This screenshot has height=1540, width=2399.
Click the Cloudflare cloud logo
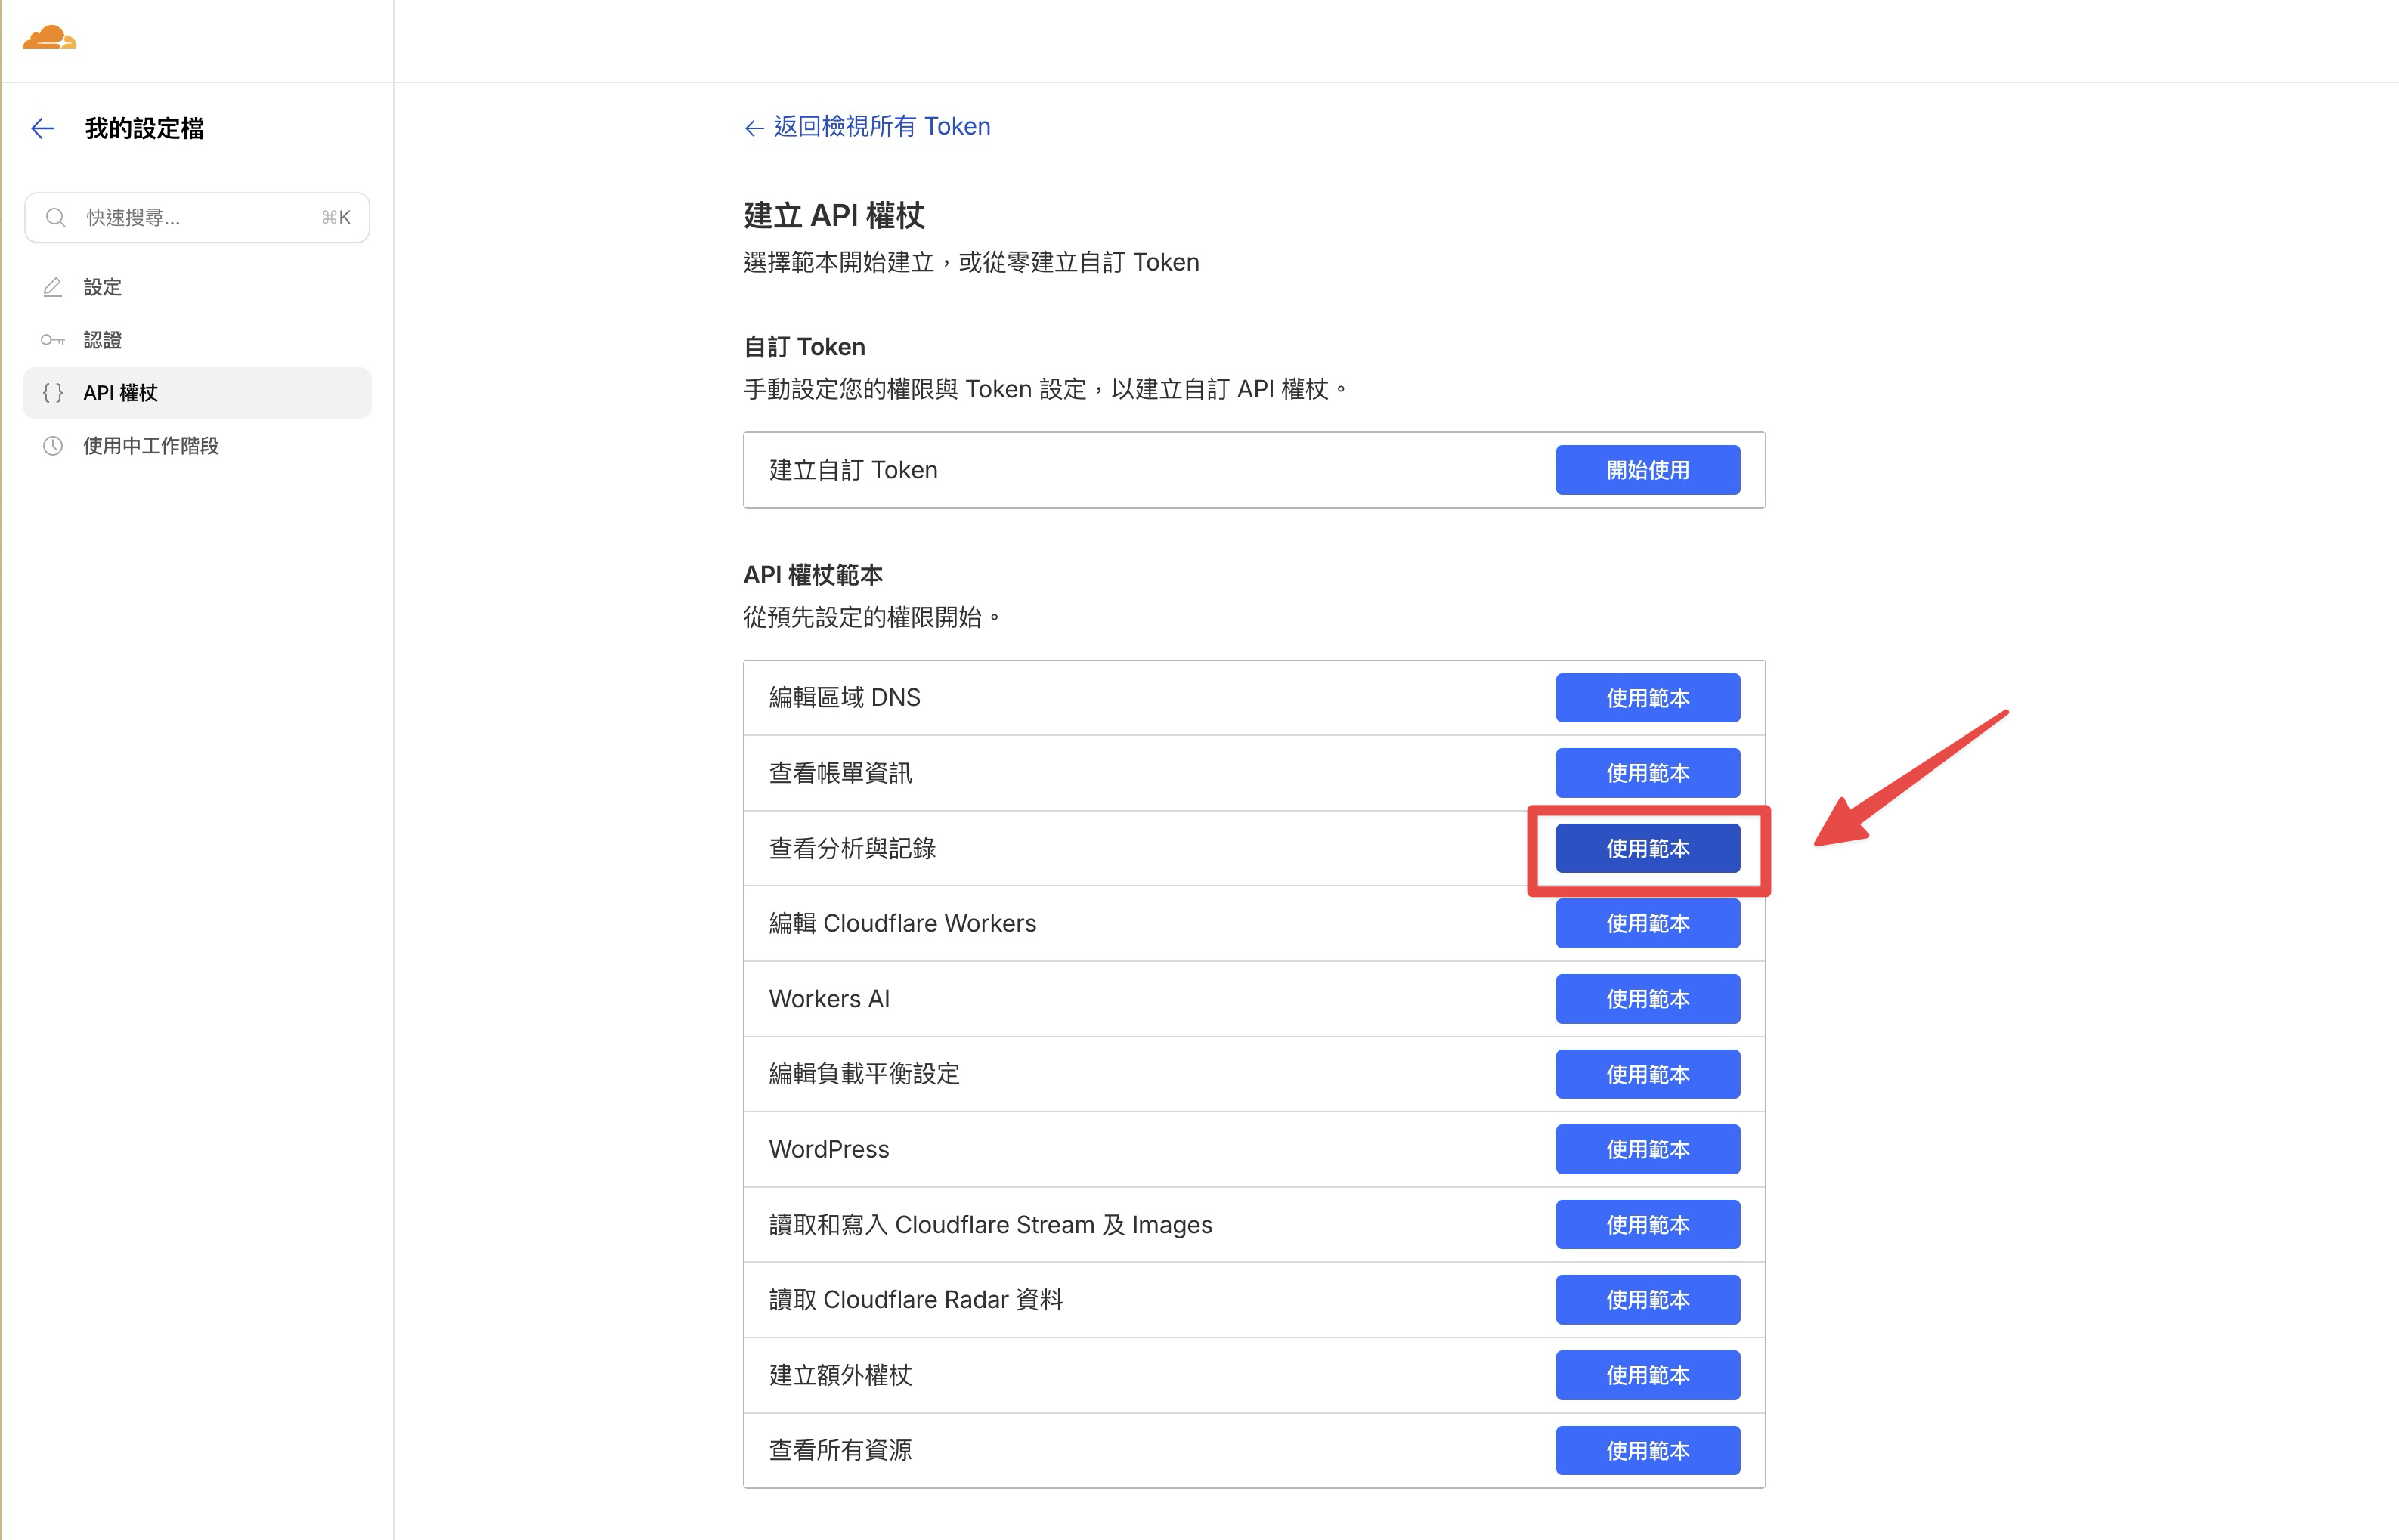coord(49,38)
